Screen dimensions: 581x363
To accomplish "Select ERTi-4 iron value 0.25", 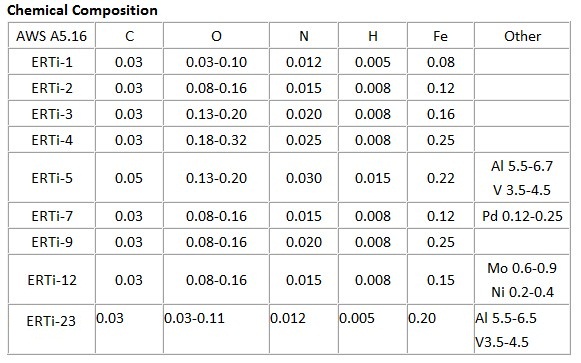I will [441, 140].
